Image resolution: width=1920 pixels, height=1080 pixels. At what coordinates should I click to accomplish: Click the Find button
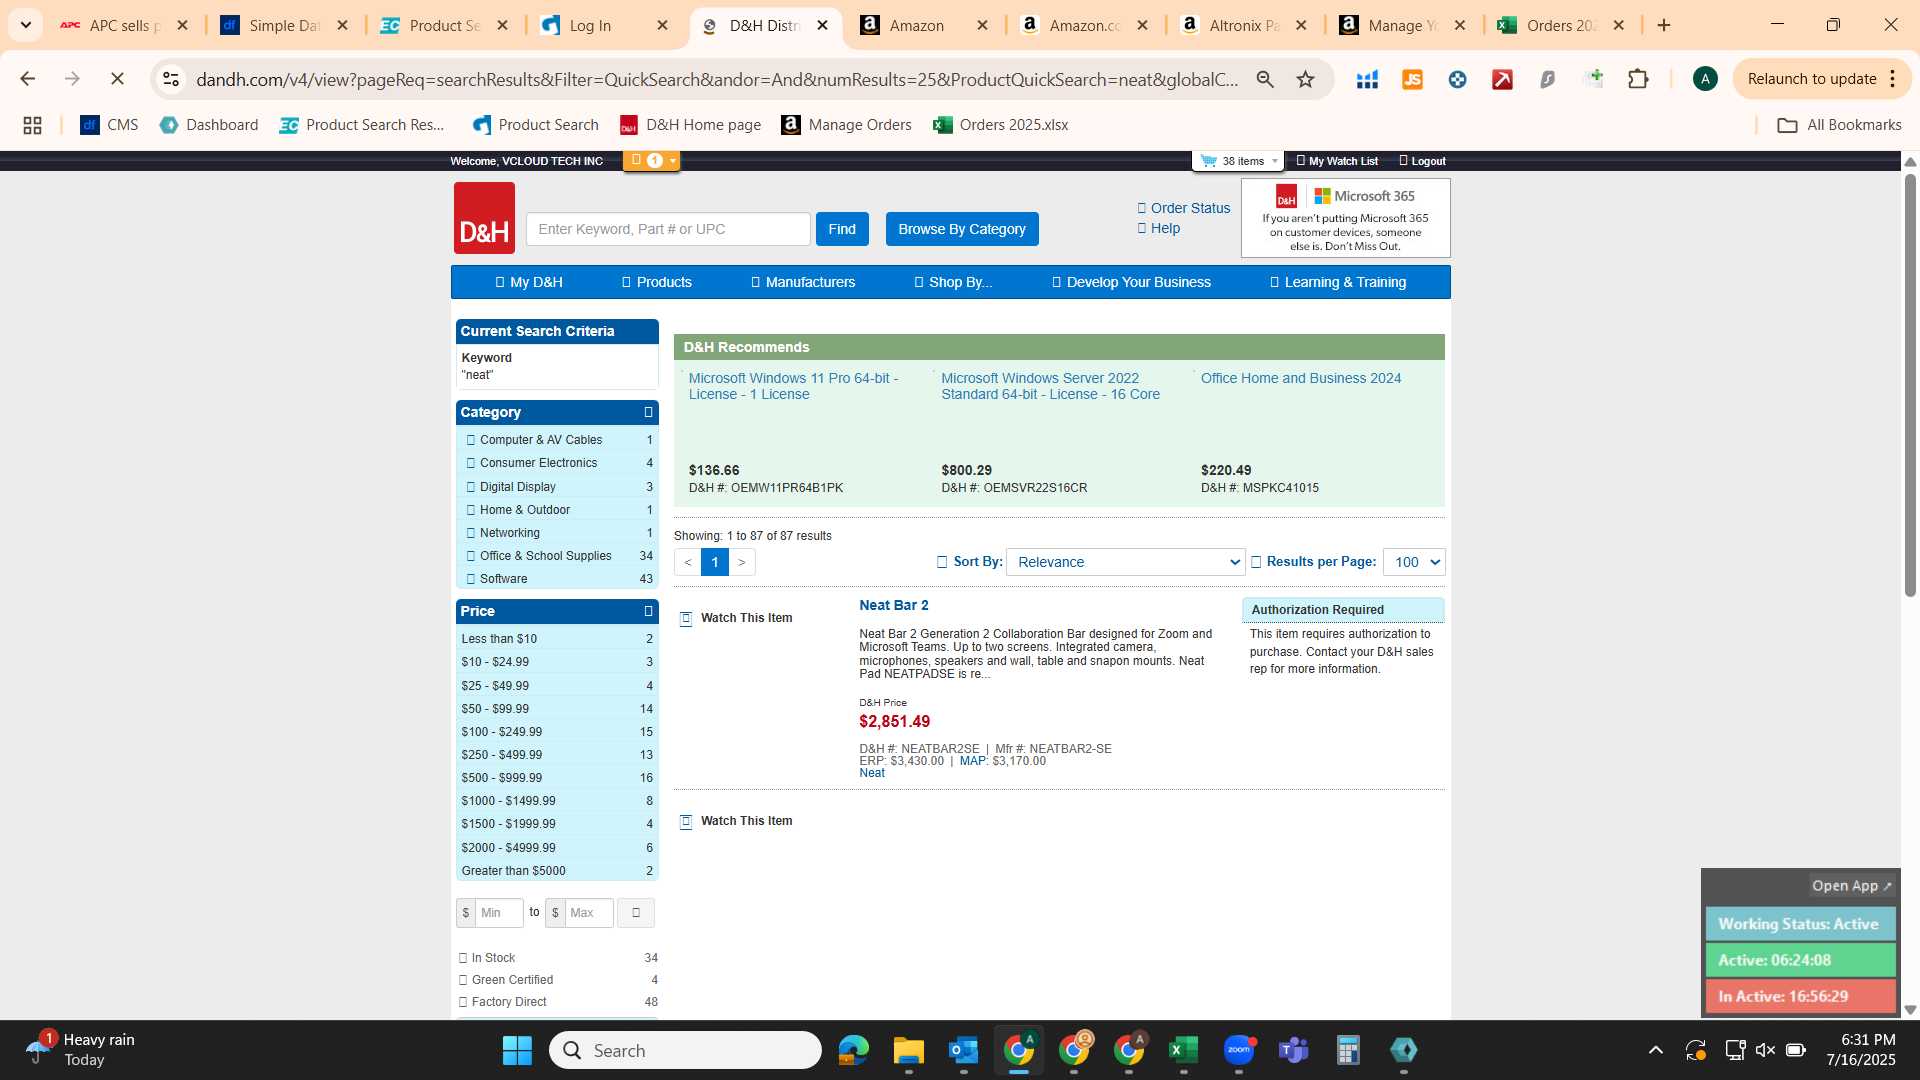(842, 229)
